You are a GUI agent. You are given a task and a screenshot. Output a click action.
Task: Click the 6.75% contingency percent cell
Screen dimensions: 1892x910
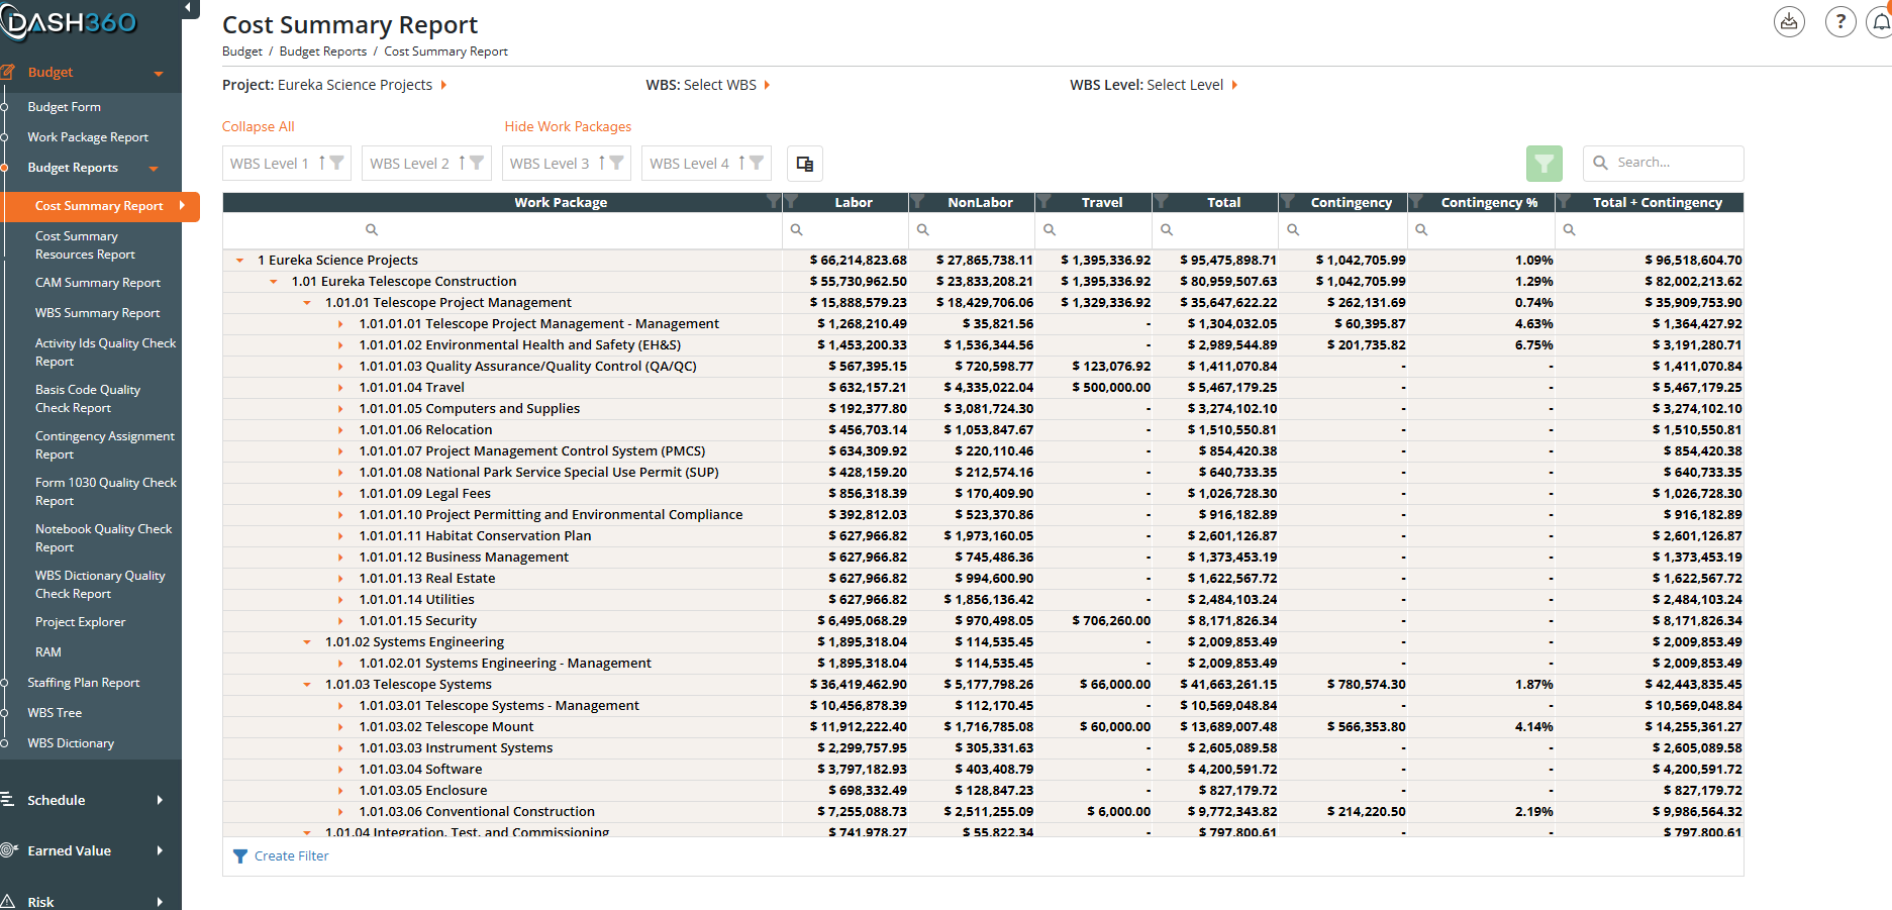(1533, 345)
